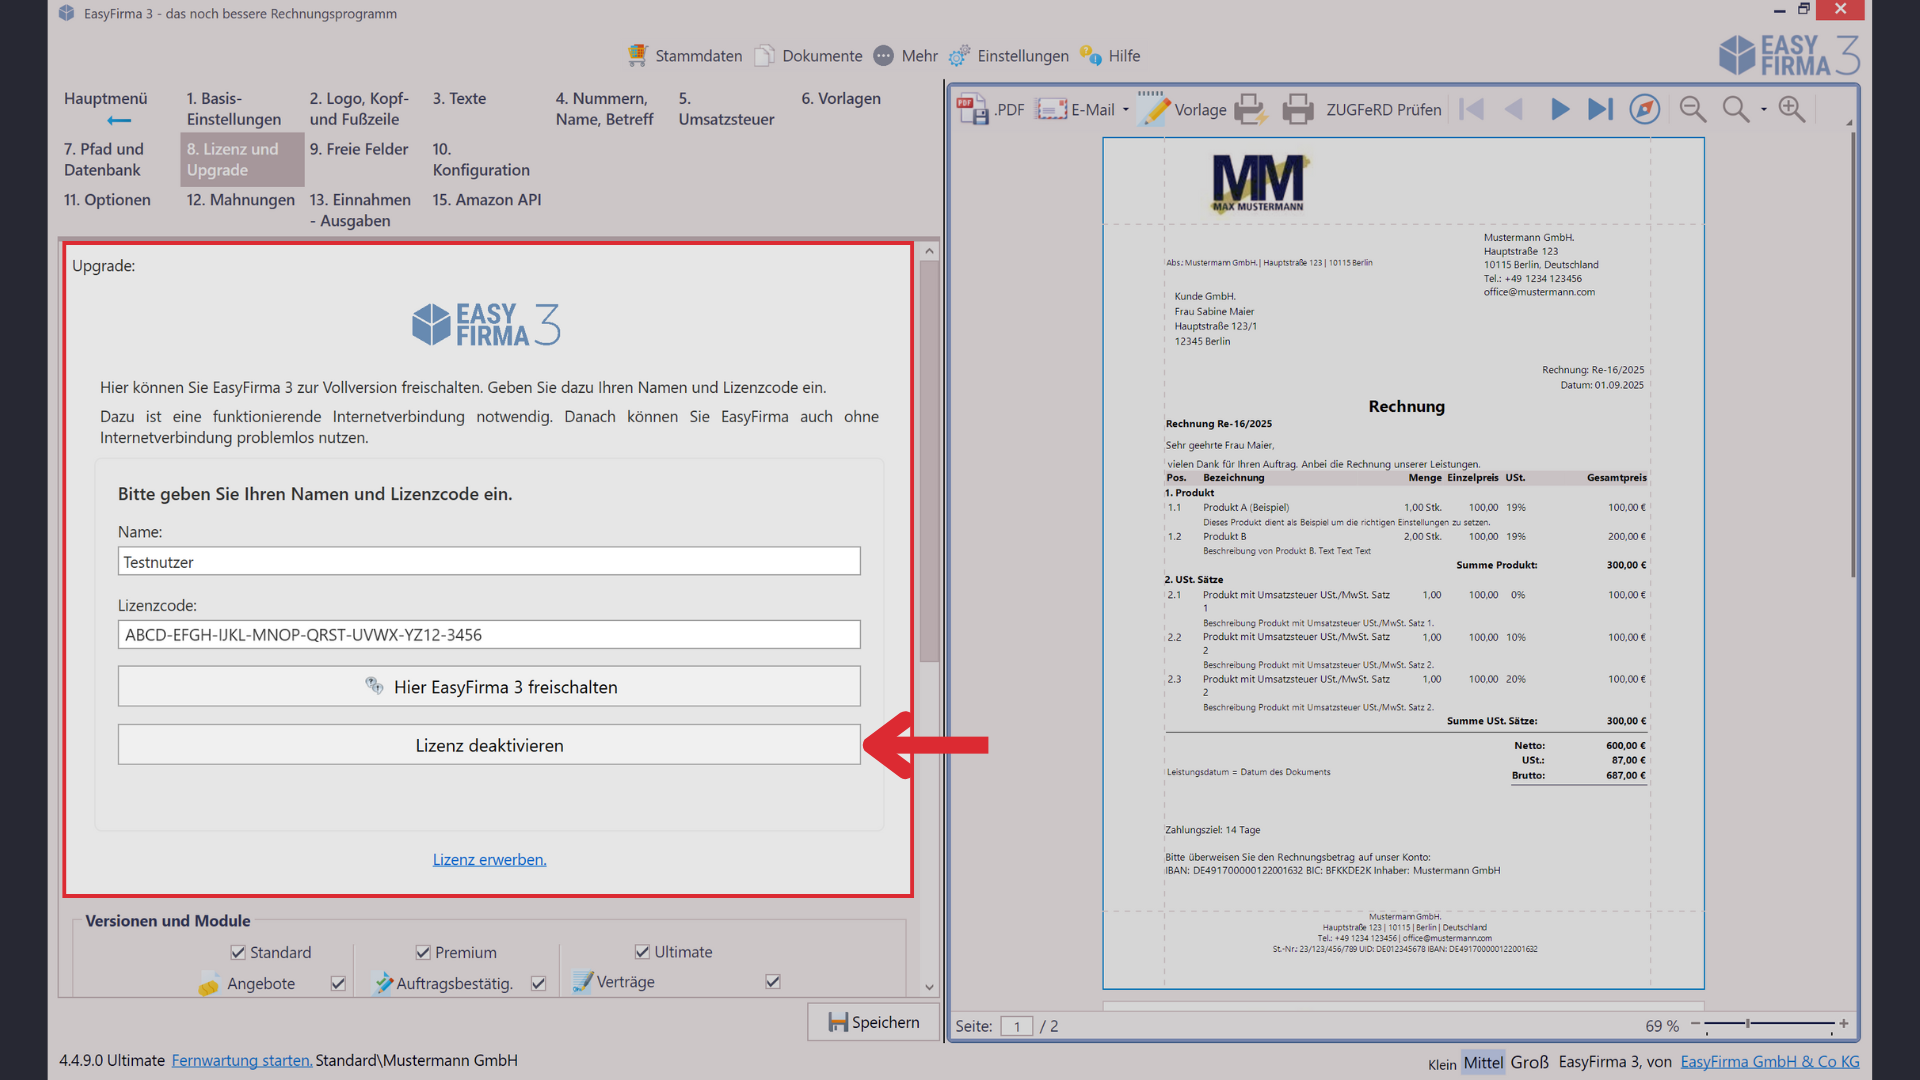This screenshot has width=1920, height=1080.
Task: Click the Verträge contract icon
Action: [x=582, y=982]
